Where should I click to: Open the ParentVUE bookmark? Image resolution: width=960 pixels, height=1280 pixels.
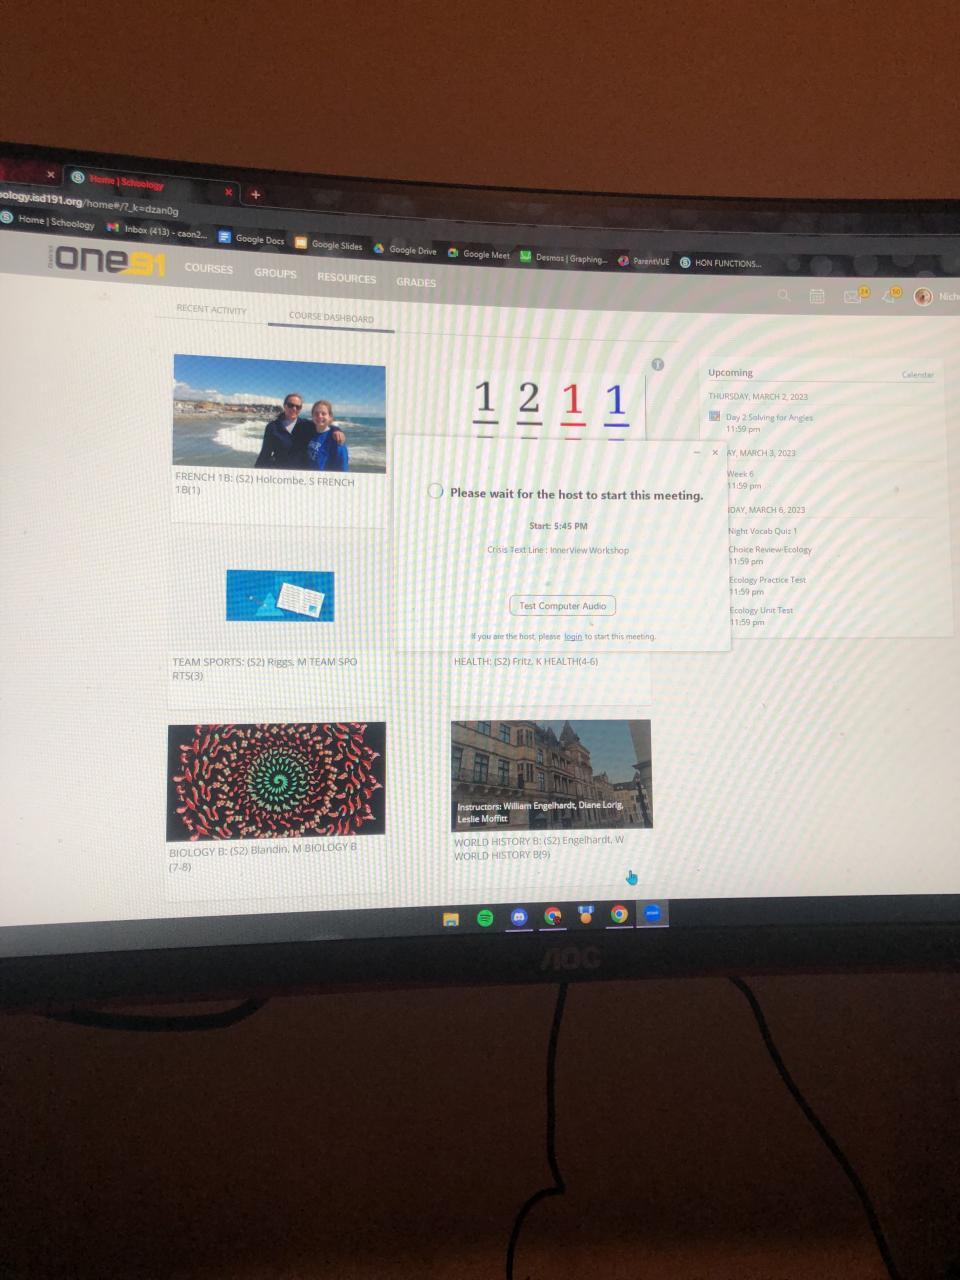(x=644, y=261)
